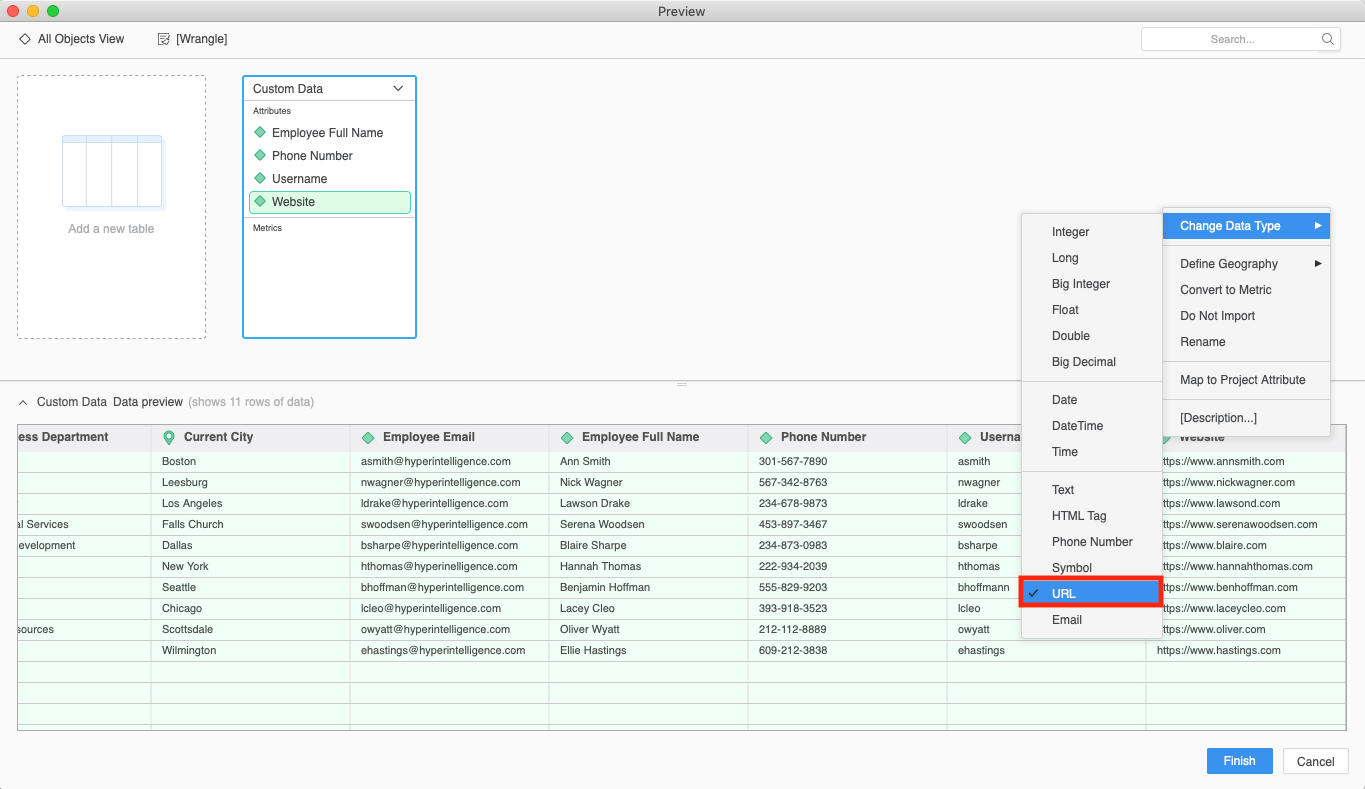Click the Current City geography pin icon
1365x789 pixels.
click(169, 437)
